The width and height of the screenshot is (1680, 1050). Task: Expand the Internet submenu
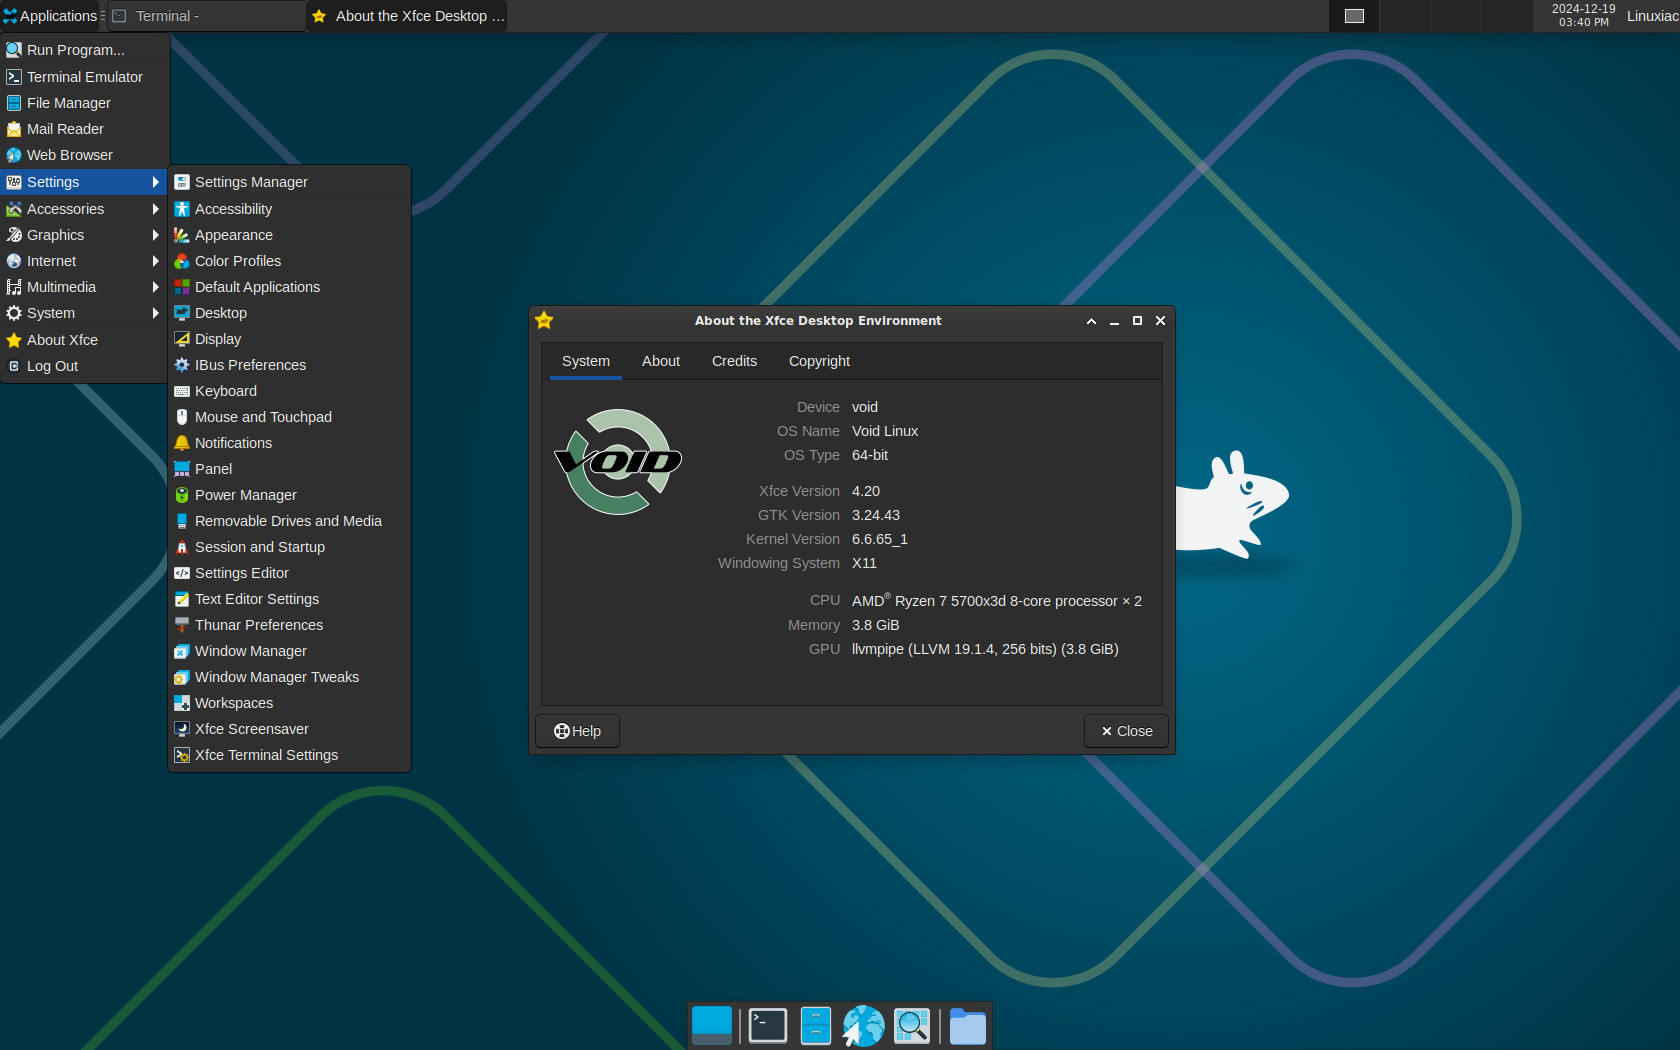pyautogui.click(x=84, y=261)
